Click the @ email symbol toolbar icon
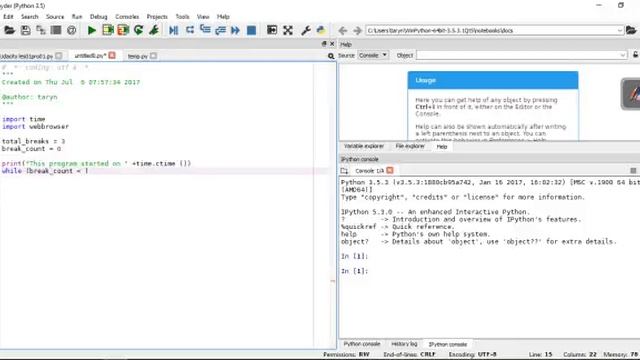This screenshot has width=640, height=360. click(x=71, y=30)
